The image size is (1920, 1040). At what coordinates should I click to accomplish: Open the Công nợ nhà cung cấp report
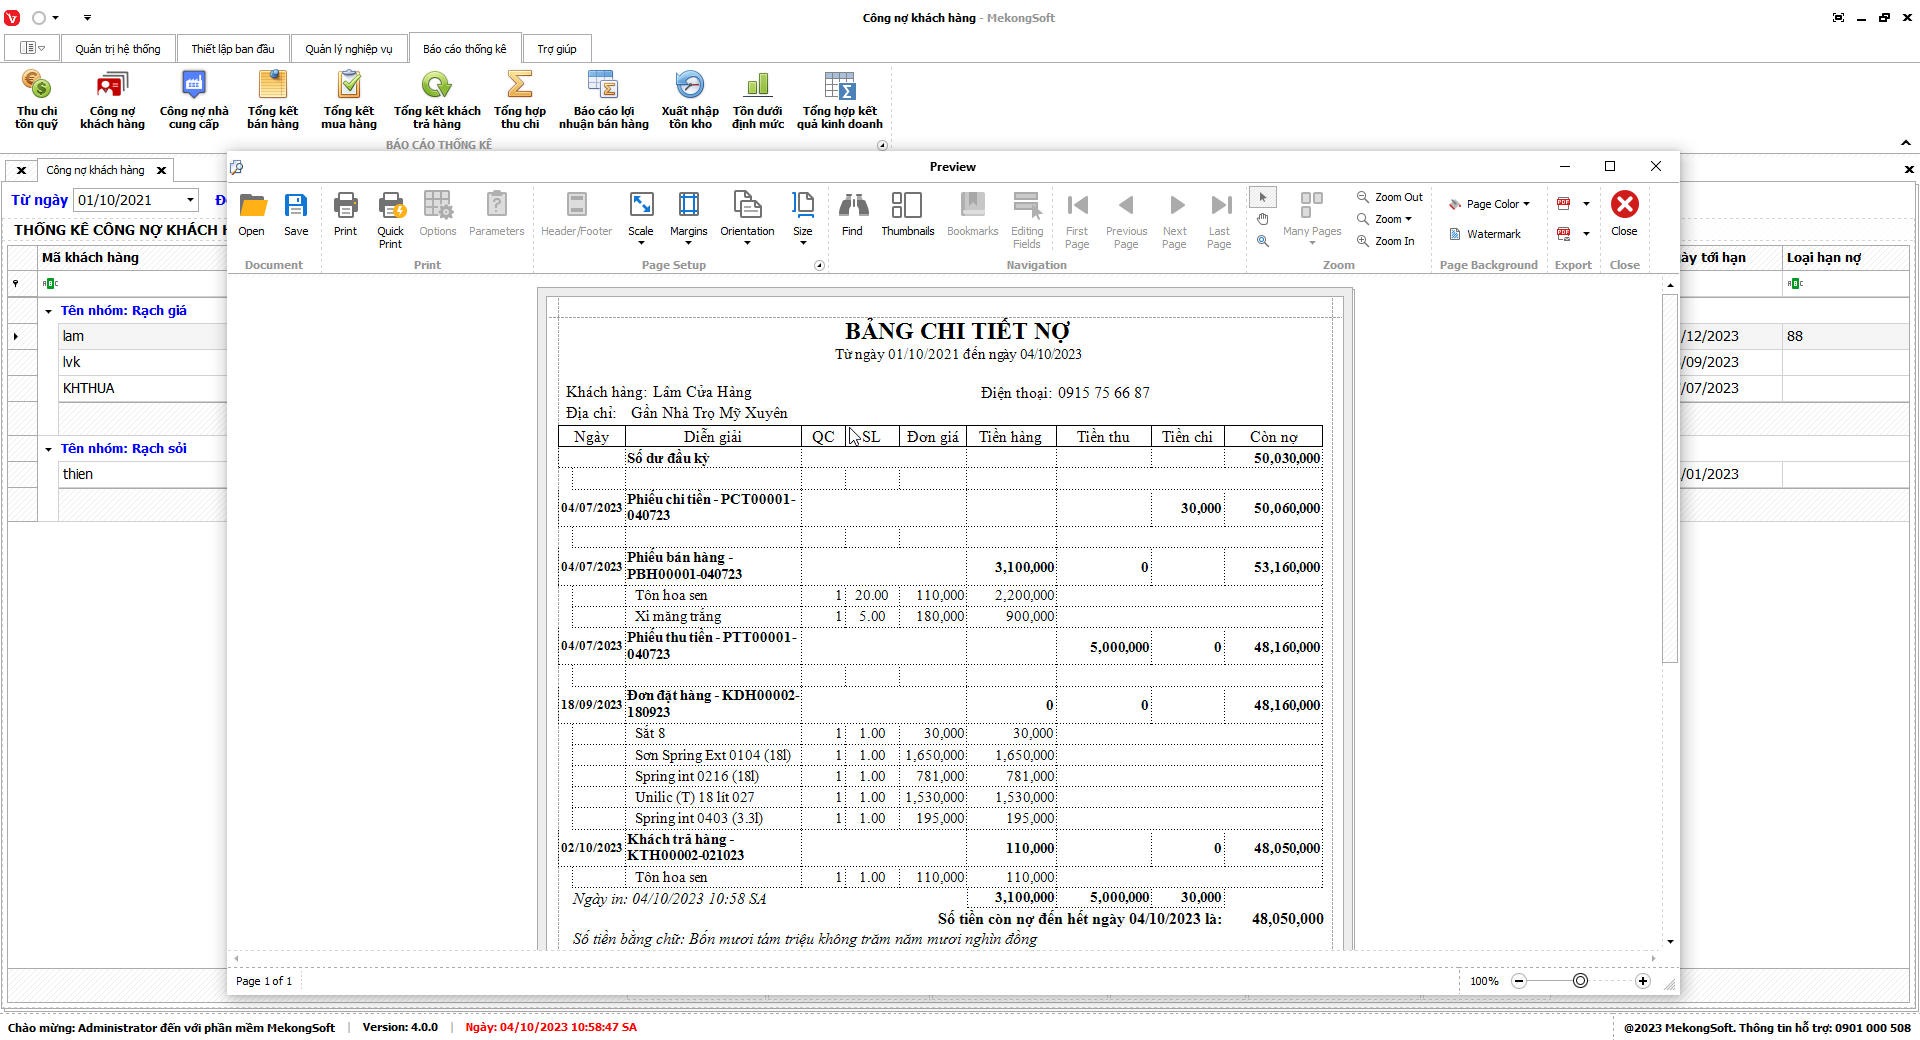[x=194, y=101]
